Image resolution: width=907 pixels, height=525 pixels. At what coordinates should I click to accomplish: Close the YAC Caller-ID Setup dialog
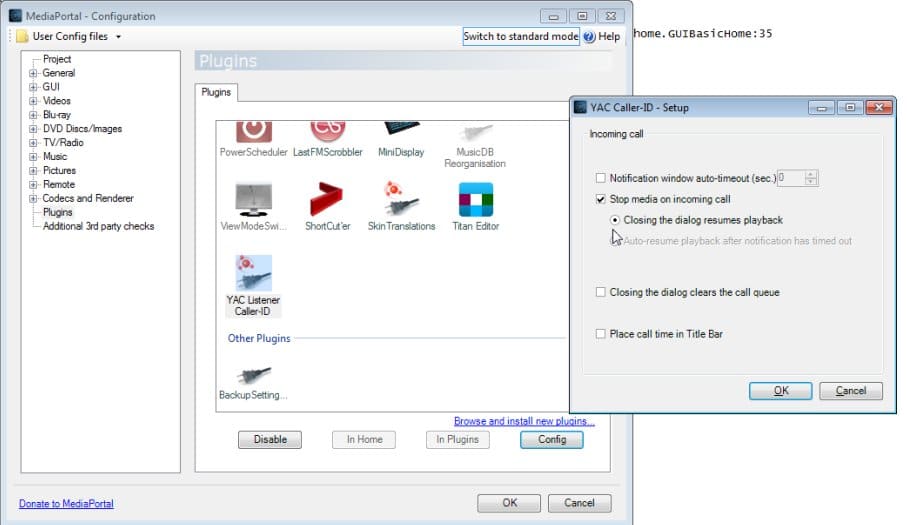[879, 108]
